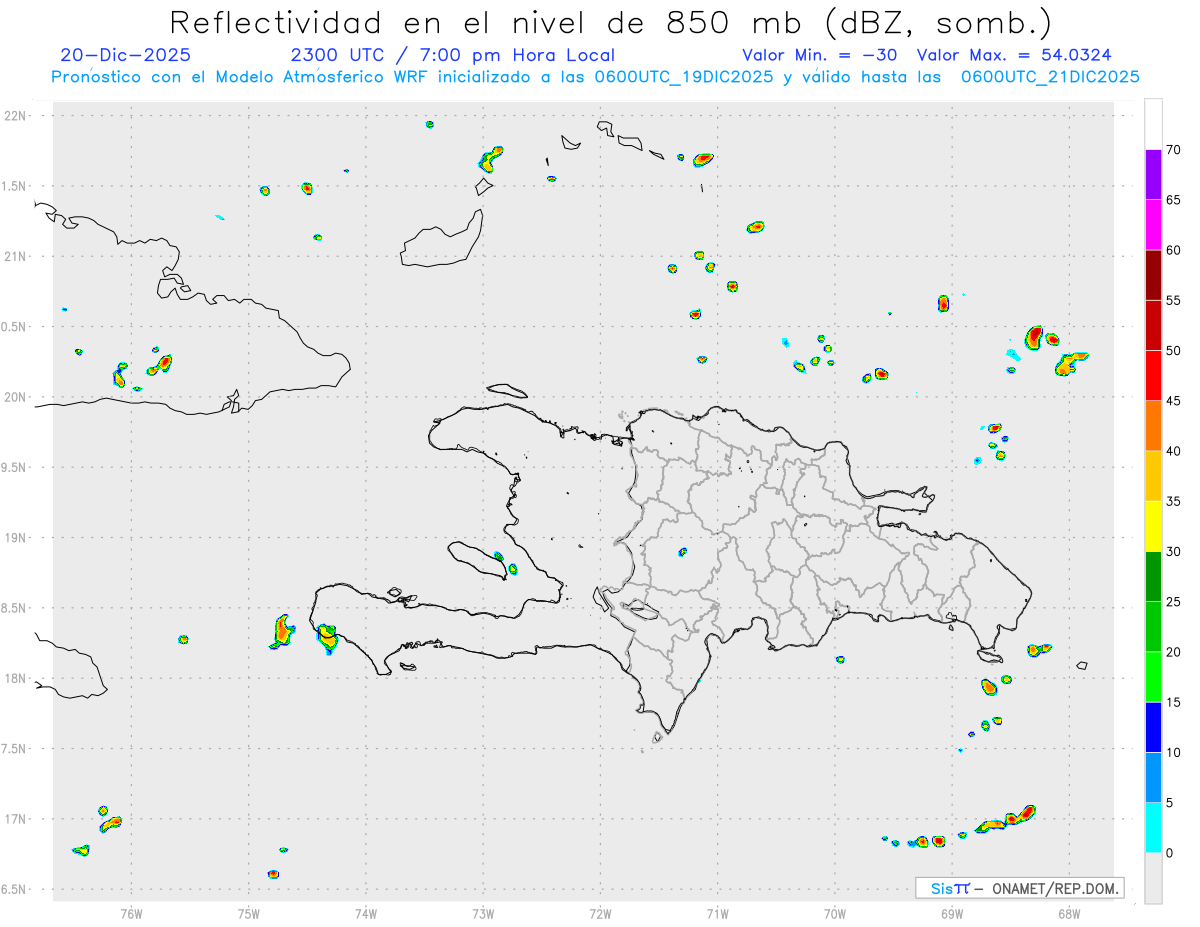Viewport: 1200px width, 927px height.
Task: Click the '6.5N' latitude label at bottom
Action: pos(14,890)
